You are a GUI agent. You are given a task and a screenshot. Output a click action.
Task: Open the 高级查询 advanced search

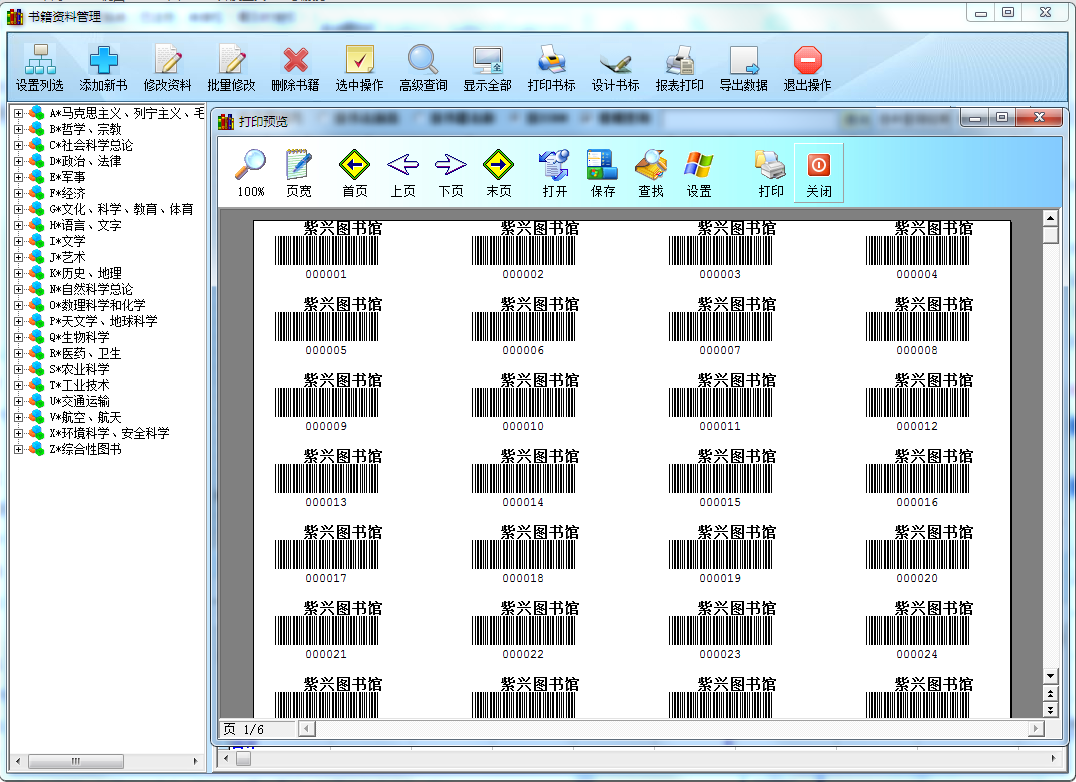coord(423,68)
